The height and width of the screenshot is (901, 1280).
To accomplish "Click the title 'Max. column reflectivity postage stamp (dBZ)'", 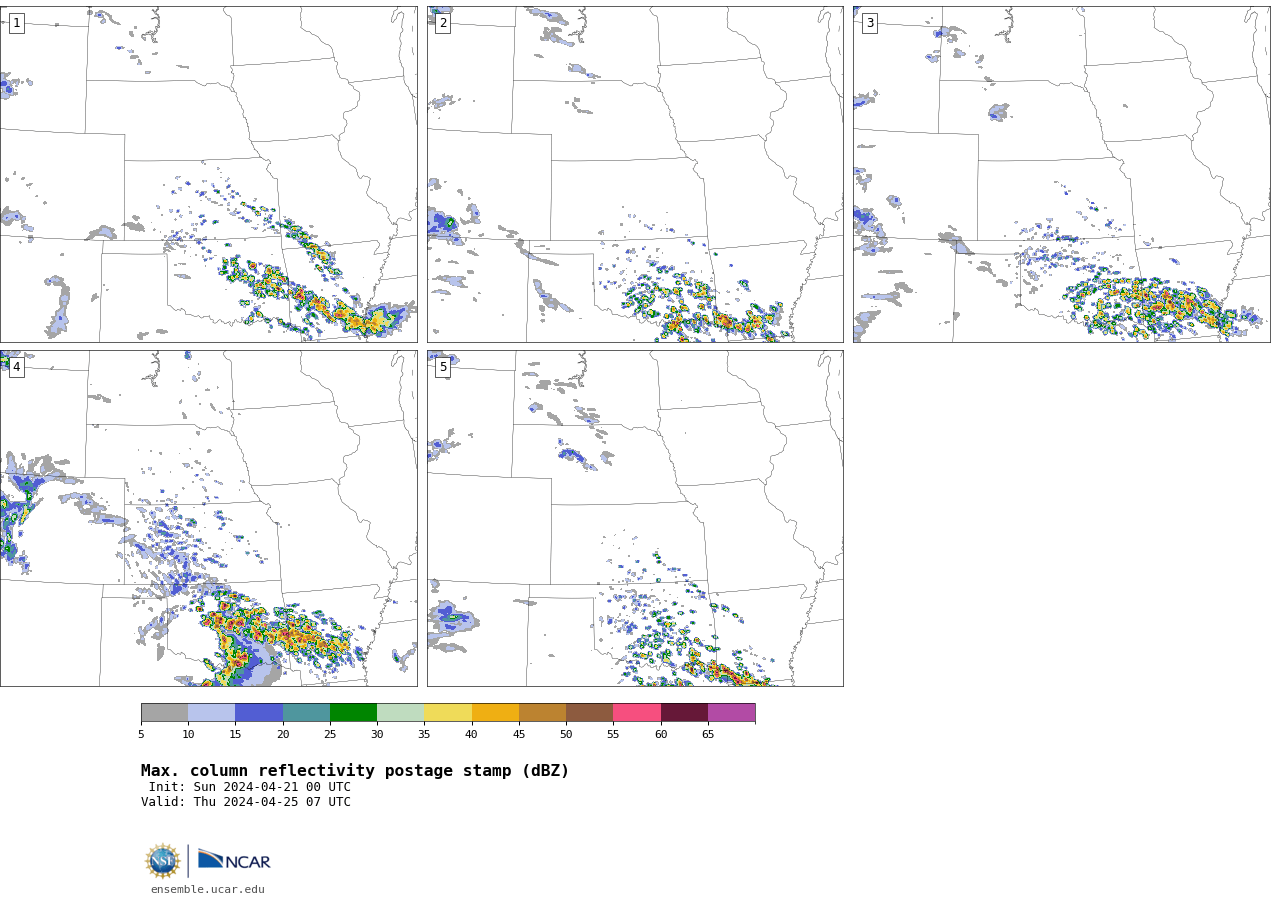I will click(x=355, y=771).
